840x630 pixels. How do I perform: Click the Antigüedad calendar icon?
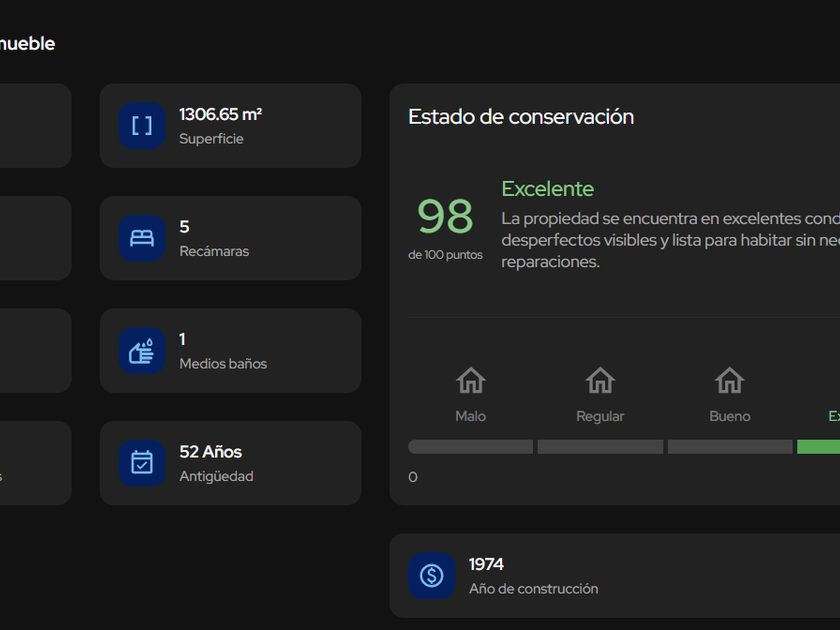tap(142, 463)
